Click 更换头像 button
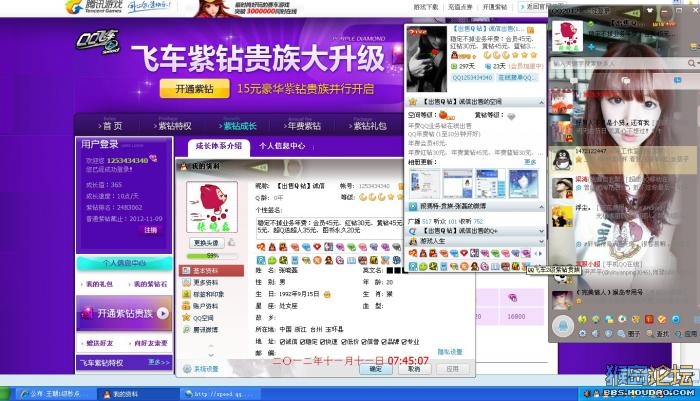700x401 pixels. [x=206, y=242]
